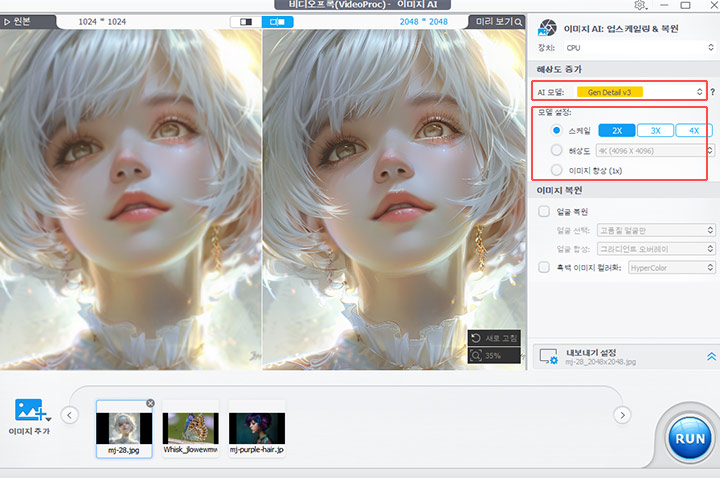Click the 2048 * 2048 output size text
720x478 pixels.
point(423,22)
